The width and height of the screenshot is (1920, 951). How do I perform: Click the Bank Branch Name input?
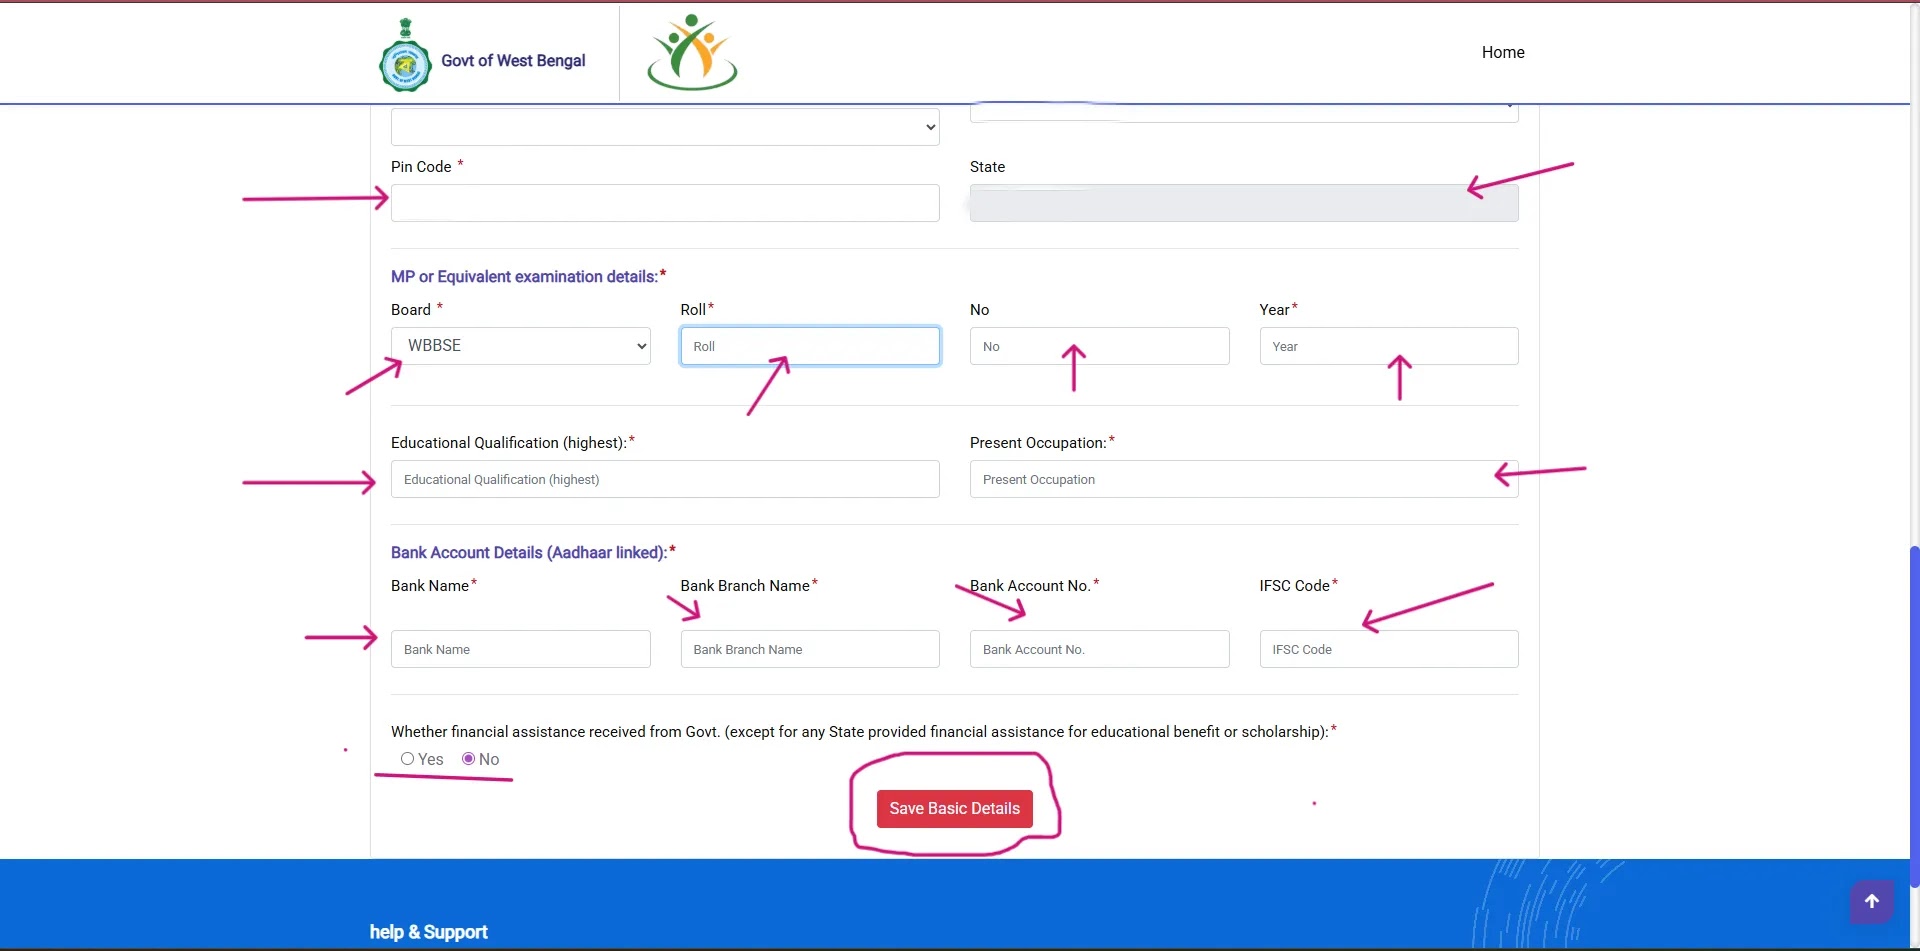[809, 649]
